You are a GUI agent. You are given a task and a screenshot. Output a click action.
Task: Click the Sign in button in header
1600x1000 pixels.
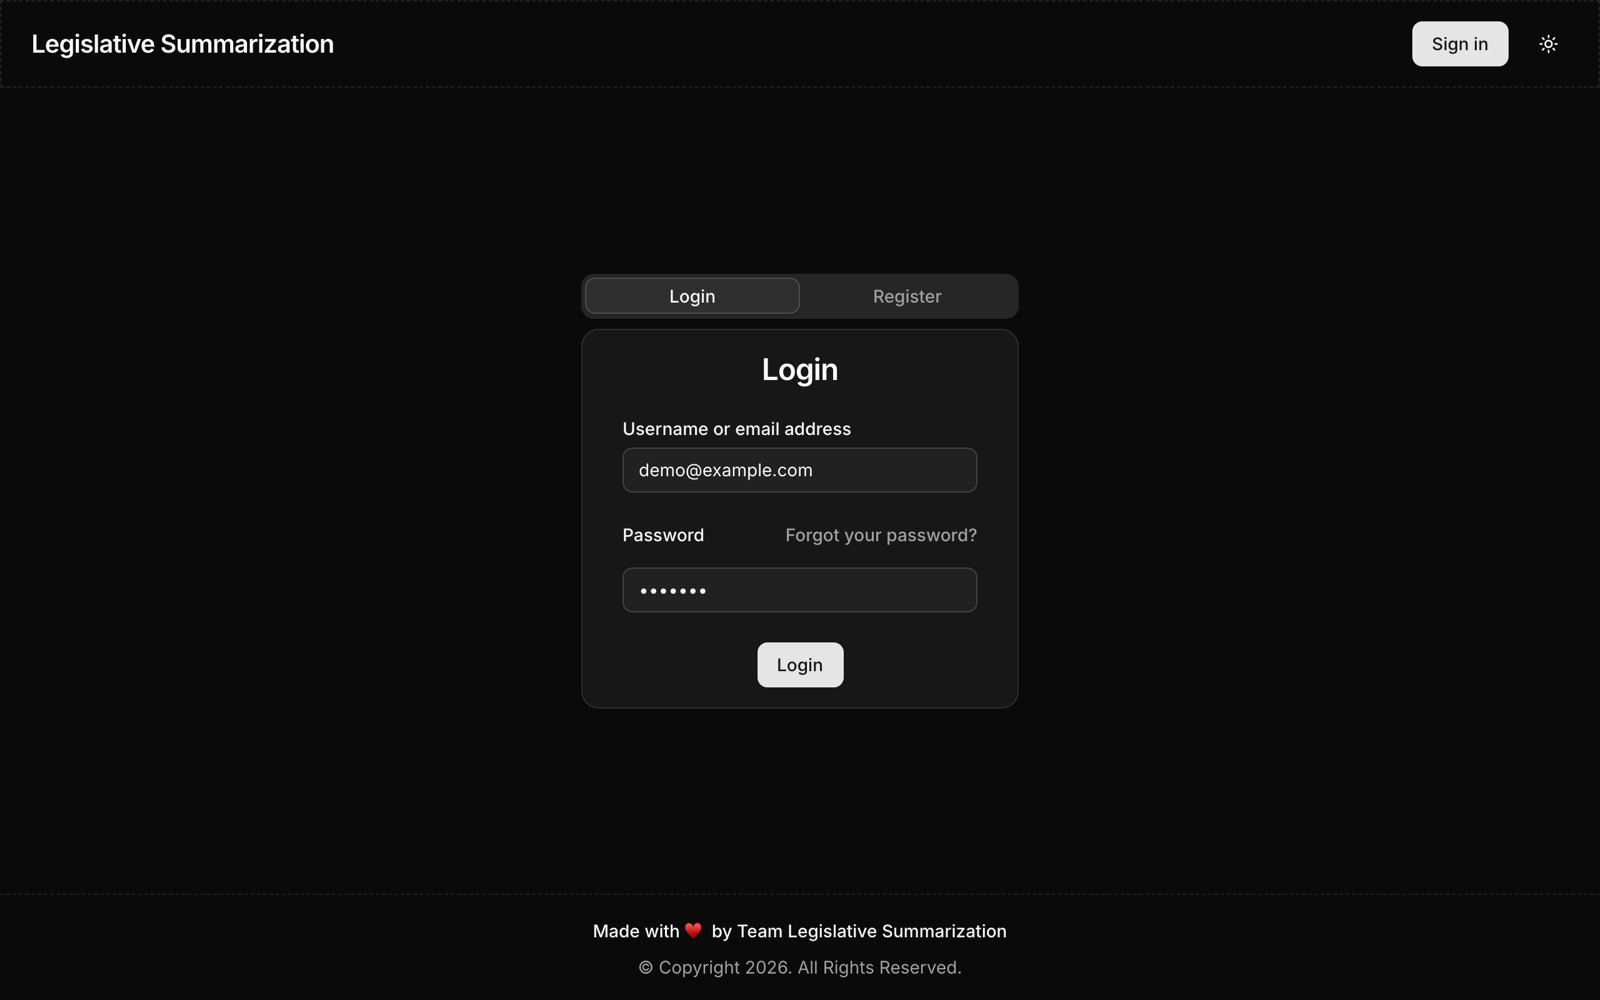(x=1460, y=44)
